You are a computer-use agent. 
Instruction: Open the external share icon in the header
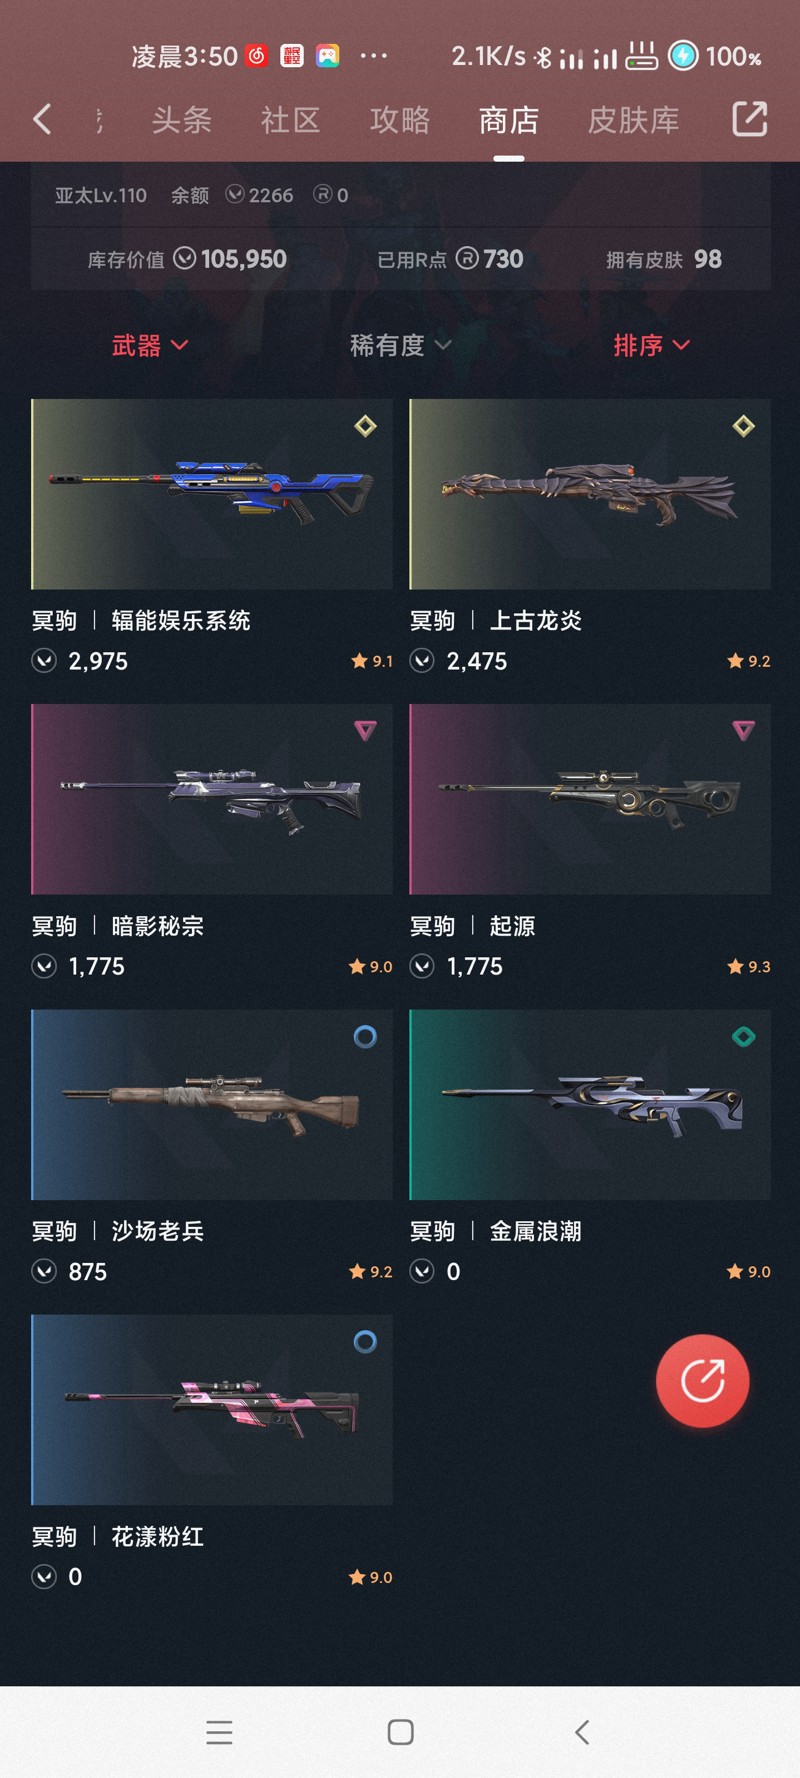750,119
